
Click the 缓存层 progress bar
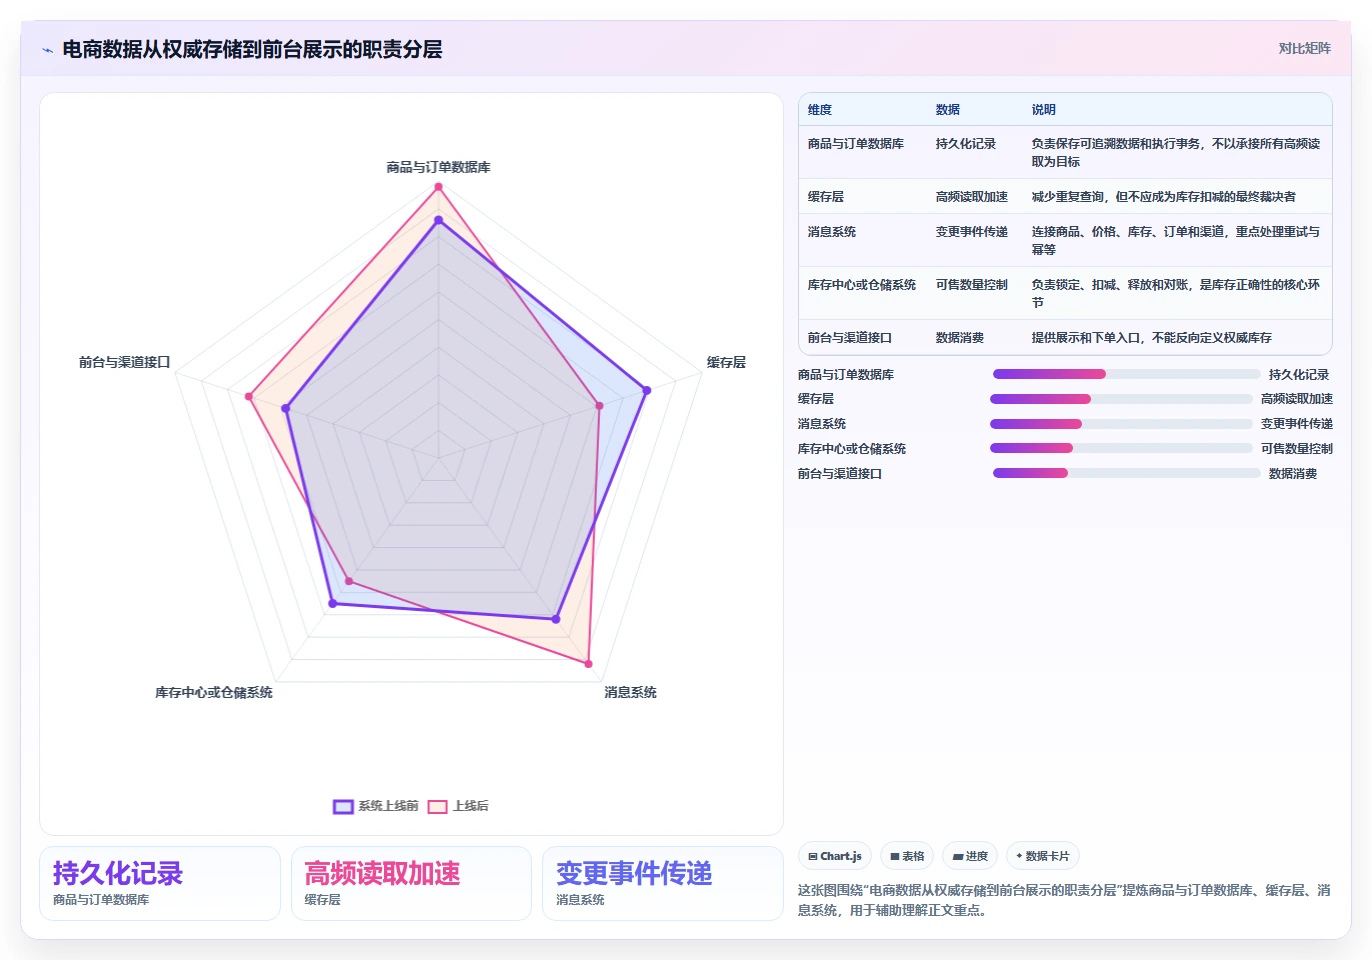[1121, 399]
